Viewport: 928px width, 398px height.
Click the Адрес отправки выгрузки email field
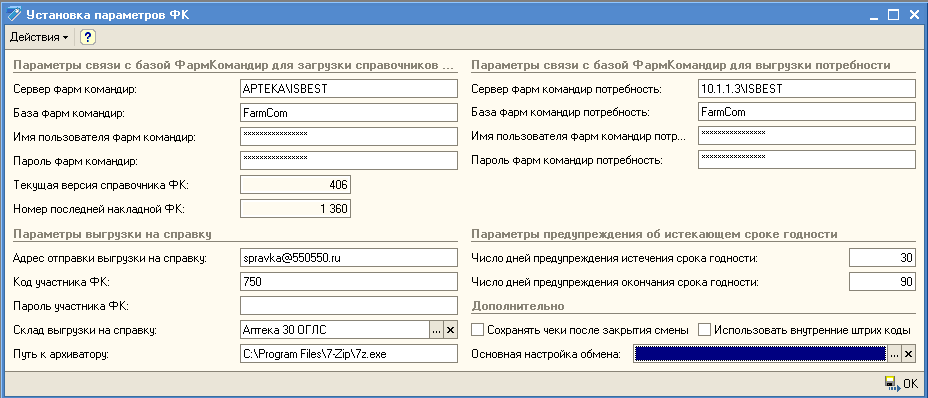click(349, 258)
